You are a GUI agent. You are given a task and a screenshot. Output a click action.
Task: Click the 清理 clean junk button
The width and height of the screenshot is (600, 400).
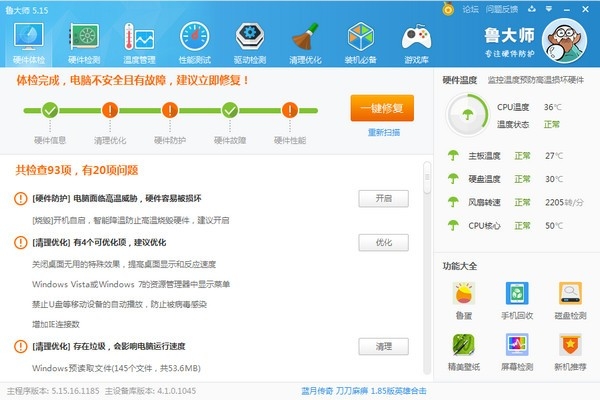pyautogui.click(x=383, y=346)
